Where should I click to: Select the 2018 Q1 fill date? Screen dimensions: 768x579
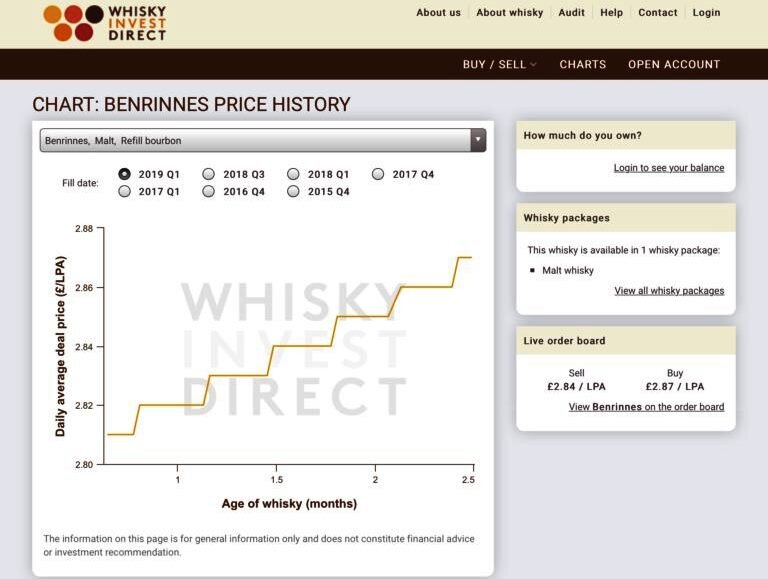[293, 174]
